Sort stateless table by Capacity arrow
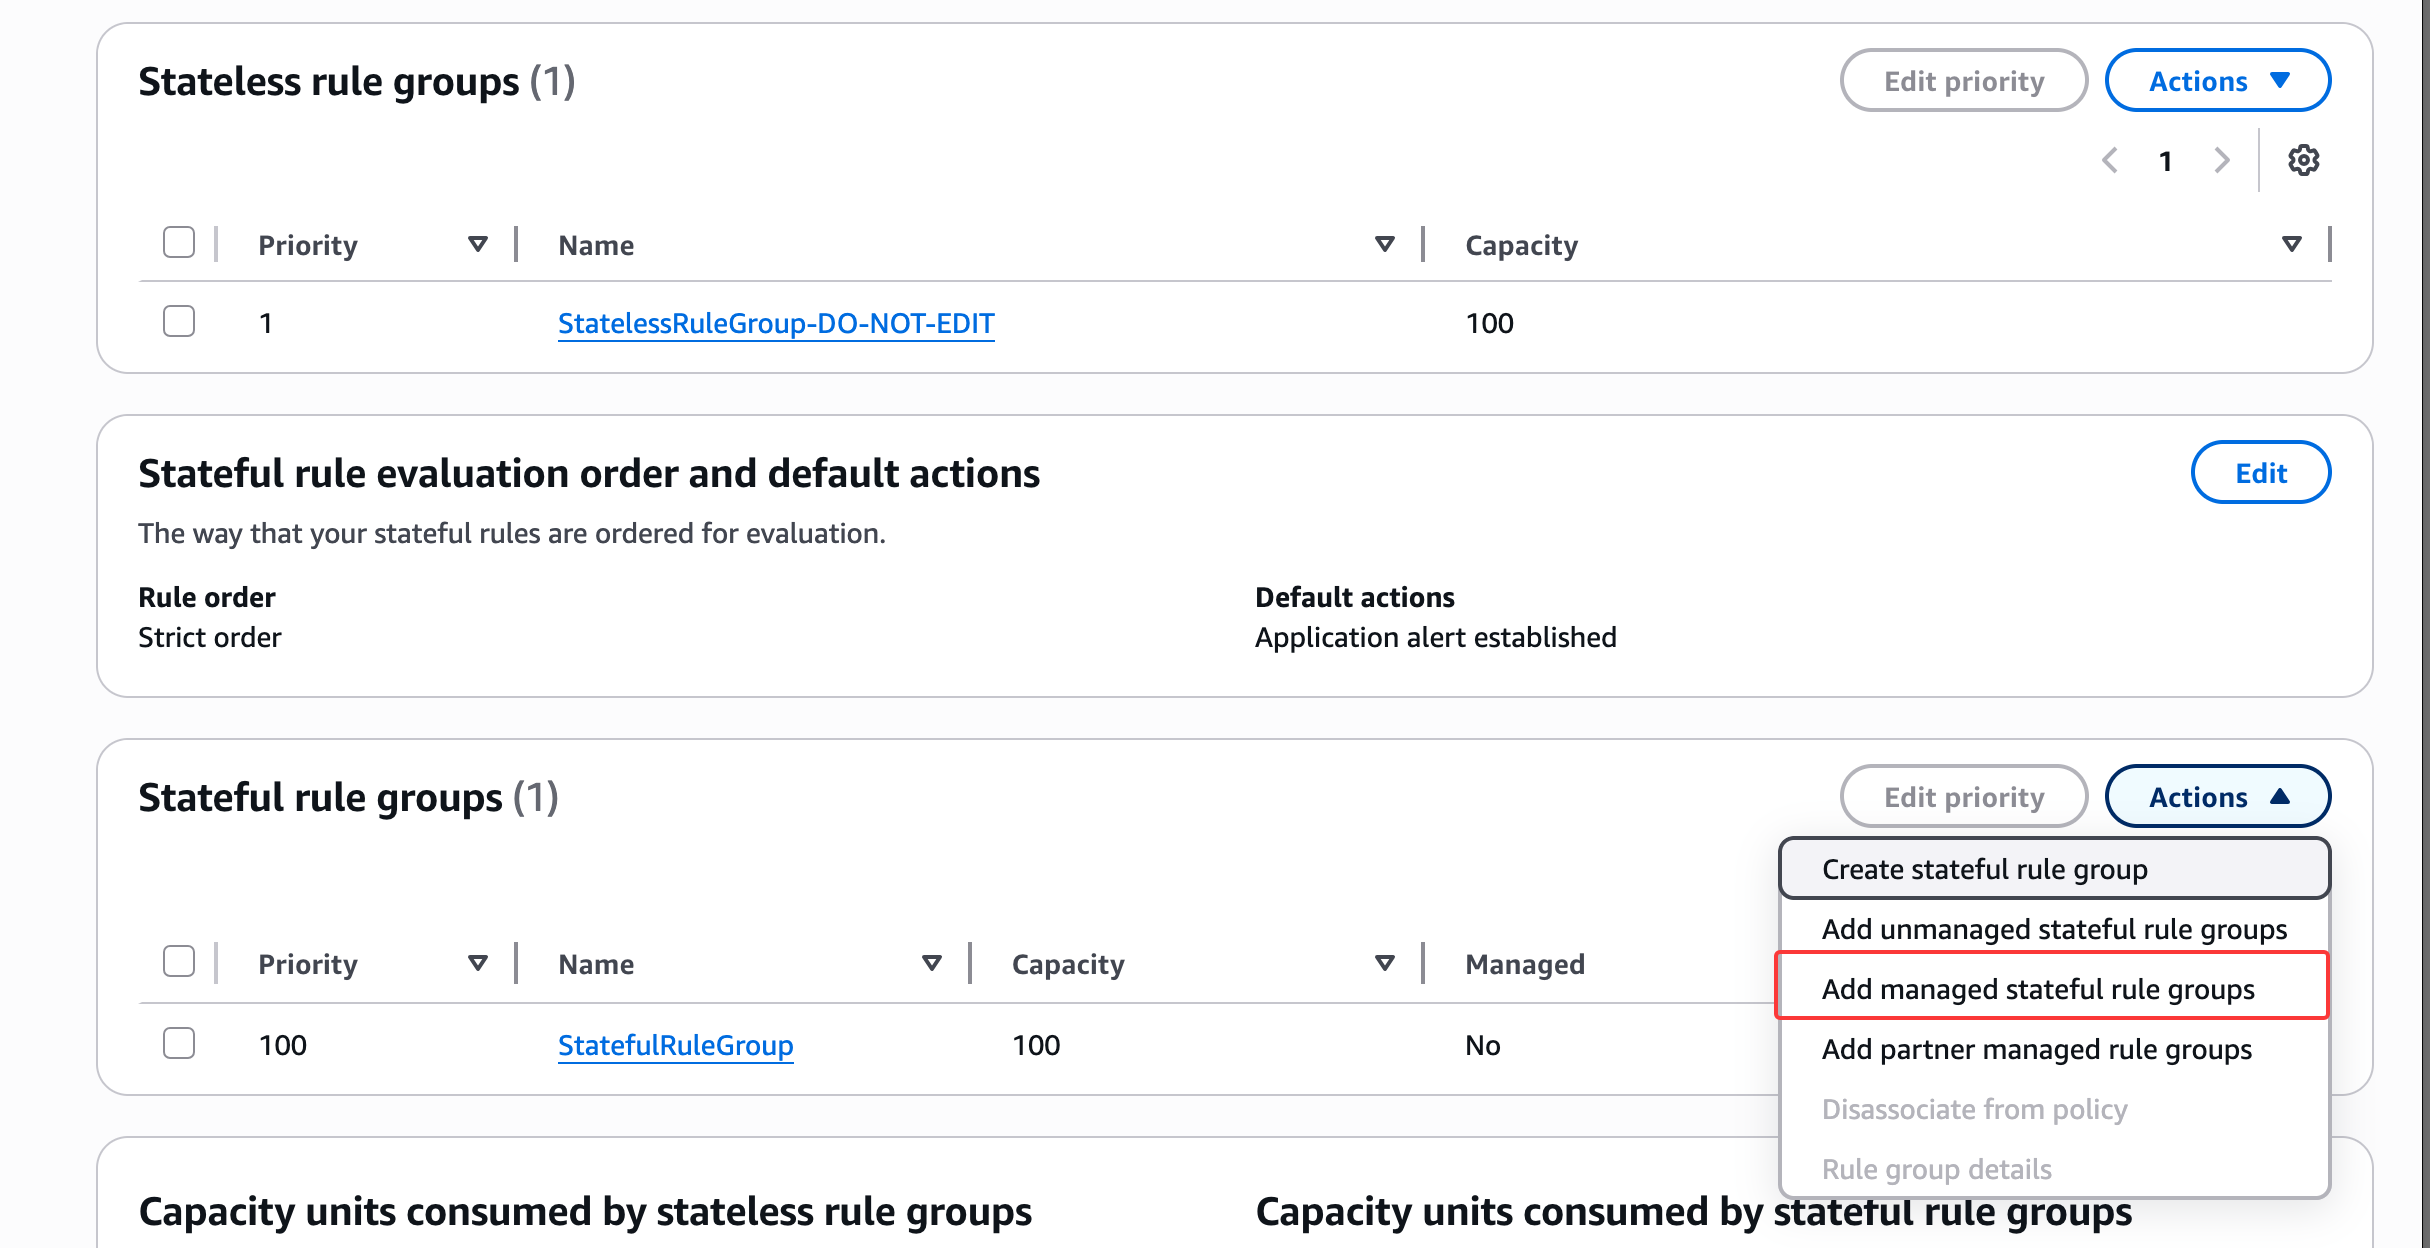This screenshot has height=1248, width=2430. pos(2291,244)
